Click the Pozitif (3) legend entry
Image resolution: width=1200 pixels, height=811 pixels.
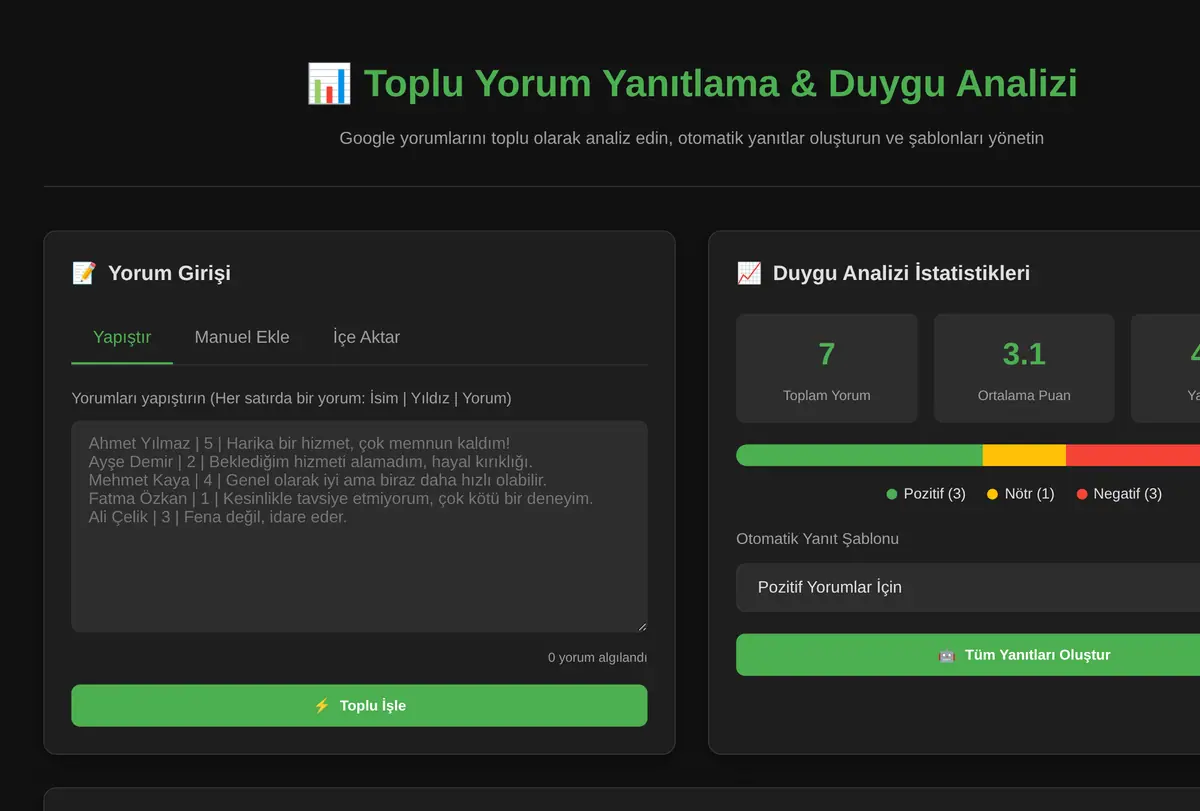point(926,494)
